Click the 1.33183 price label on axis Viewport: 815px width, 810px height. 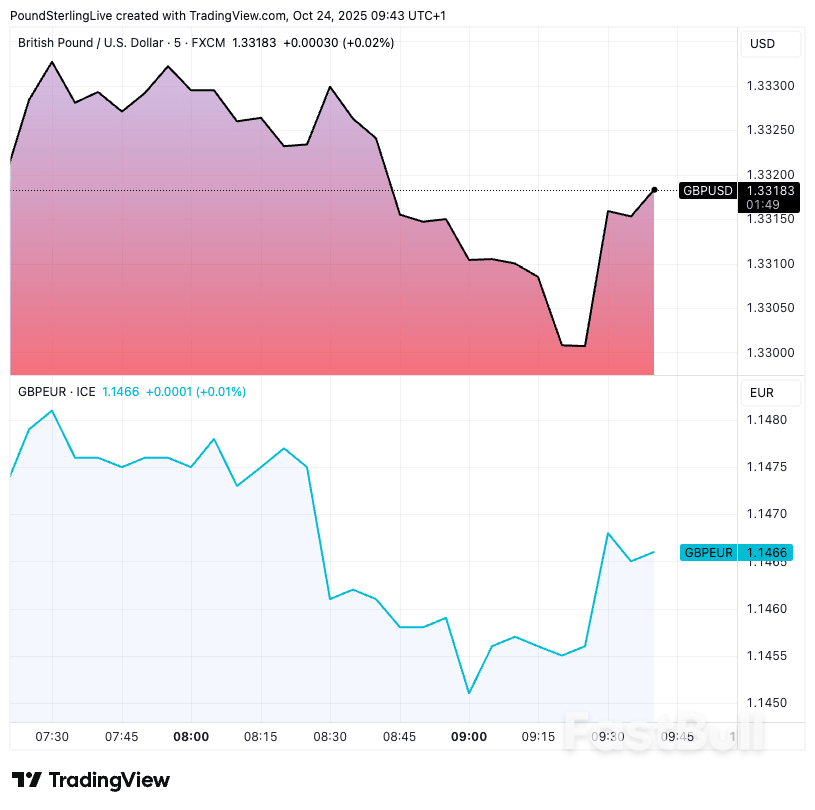click(x=770, y=190)
